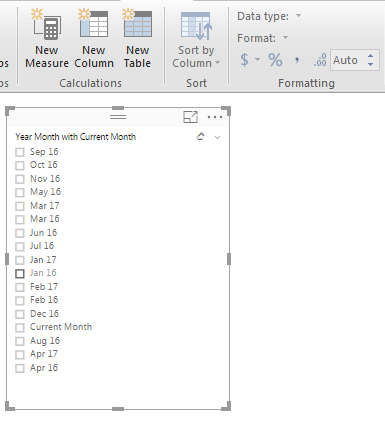The height and width of the screenshot is (424, 385).
Task: Toggle the Mar 17 checkbox
Action: pos(20,206)
